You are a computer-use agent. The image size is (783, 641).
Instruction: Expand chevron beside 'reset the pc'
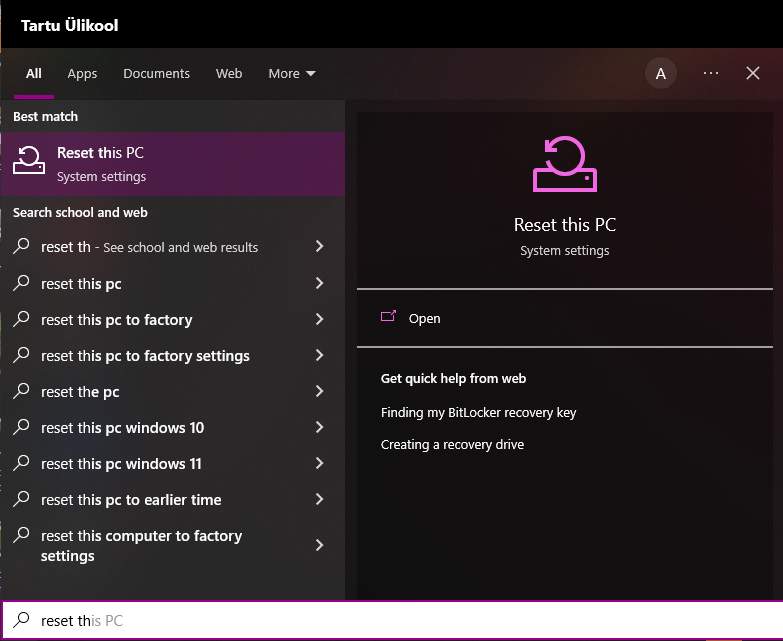pyautogui.click(x=320, y=391)
